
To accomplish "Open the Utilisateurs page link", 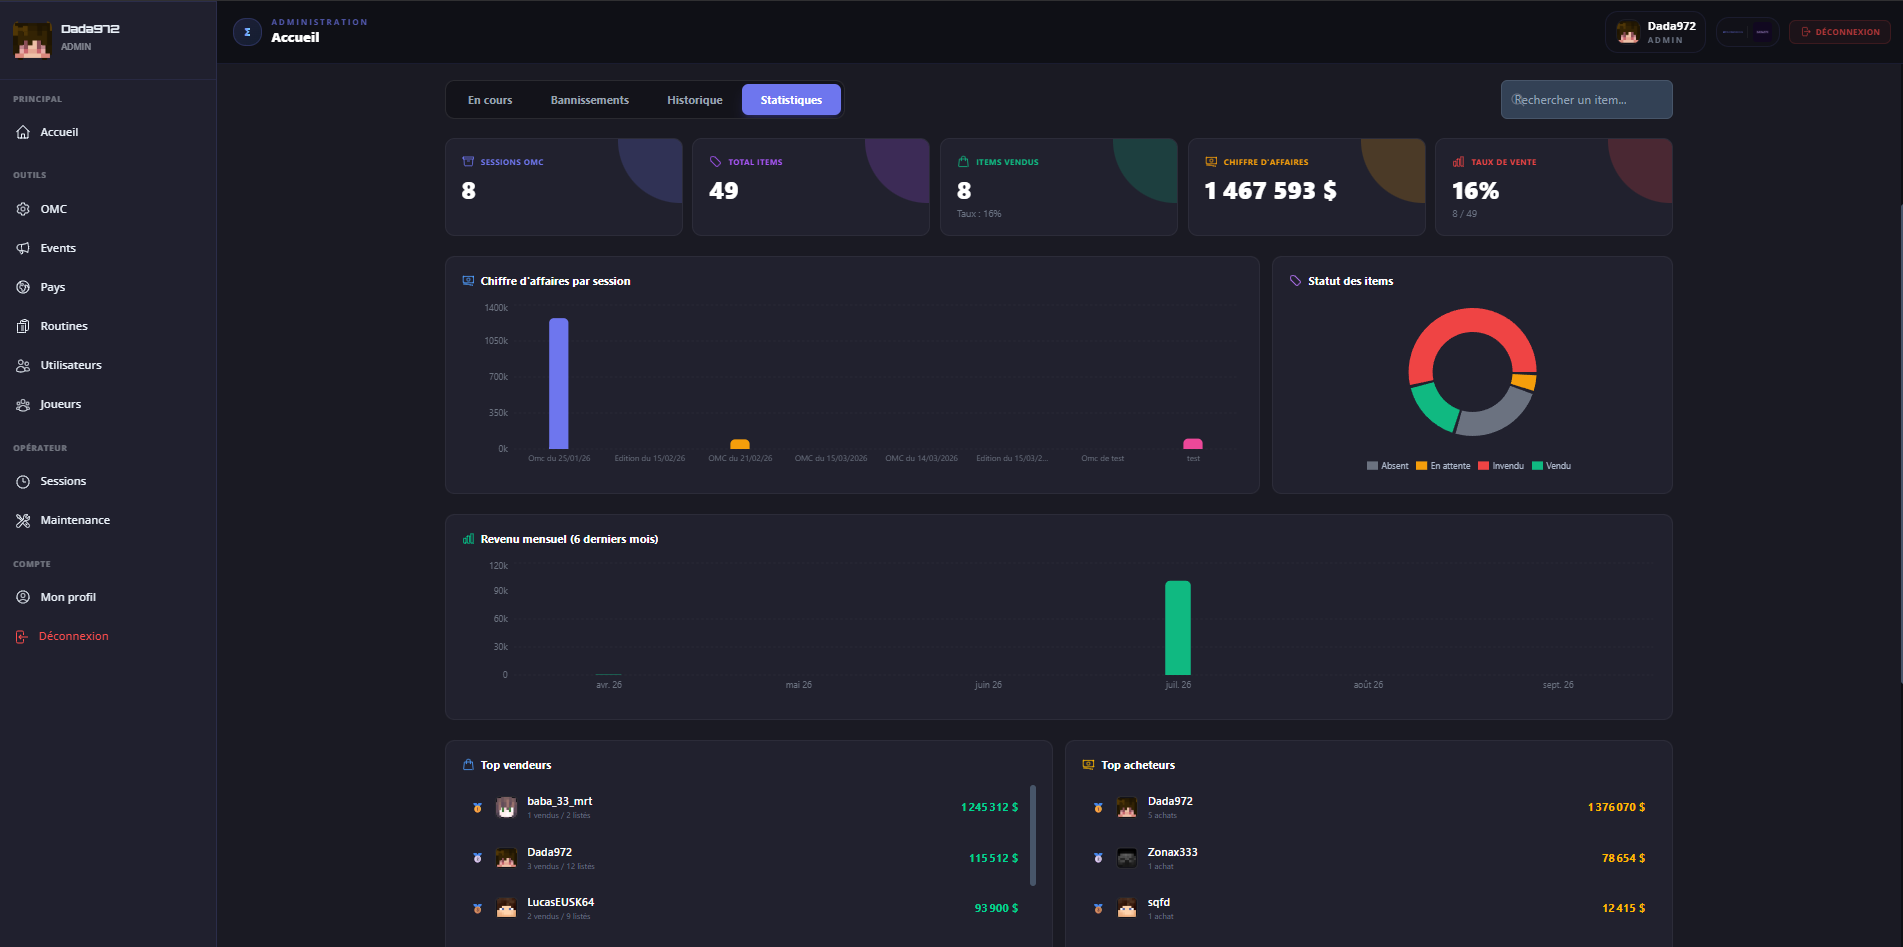I will tap(71, 365).
